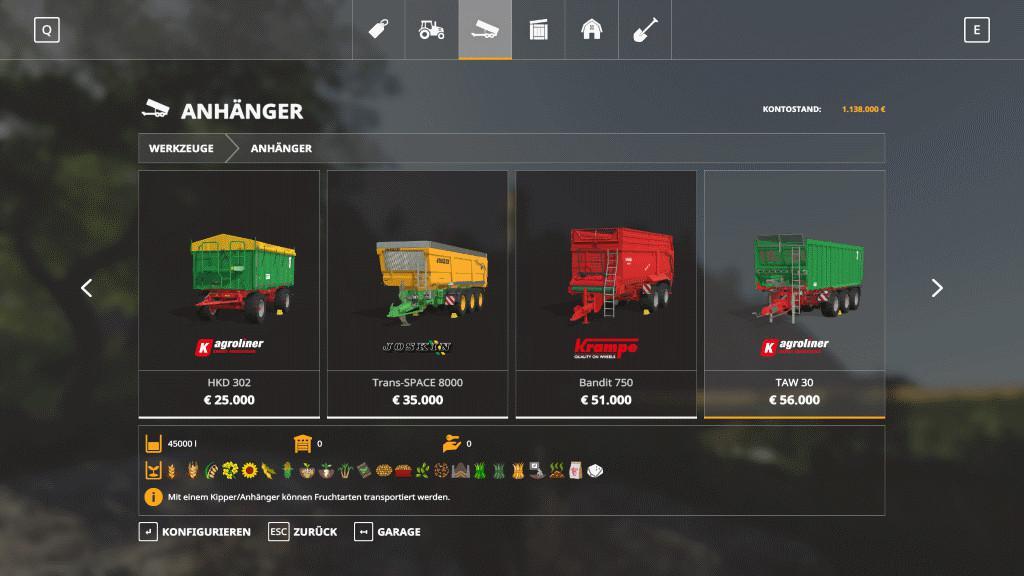1024x576 pixels.
Task: Click the ANHÄNGER breadcrumb item
Action: [281, 148]
